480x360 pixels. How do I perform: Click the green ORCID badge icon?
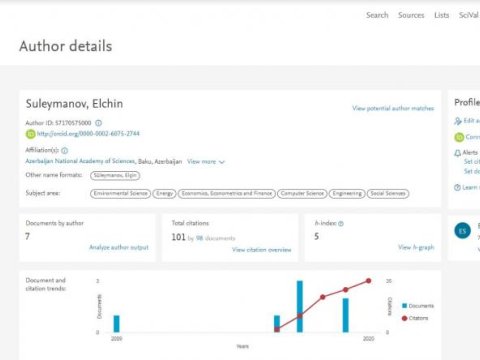pos(30,134)
